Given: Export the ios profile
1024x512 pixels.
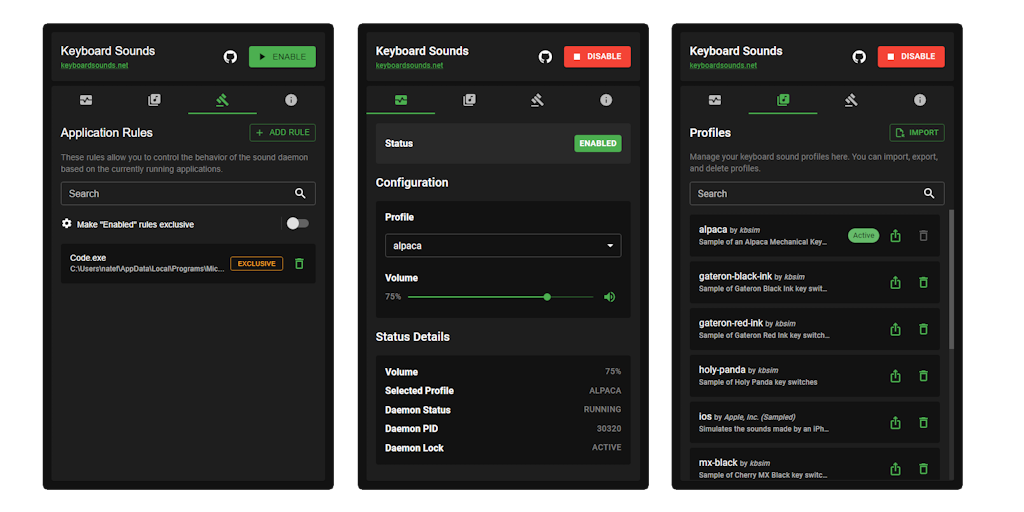Looking at the screenshot, I should coord(895,422).
